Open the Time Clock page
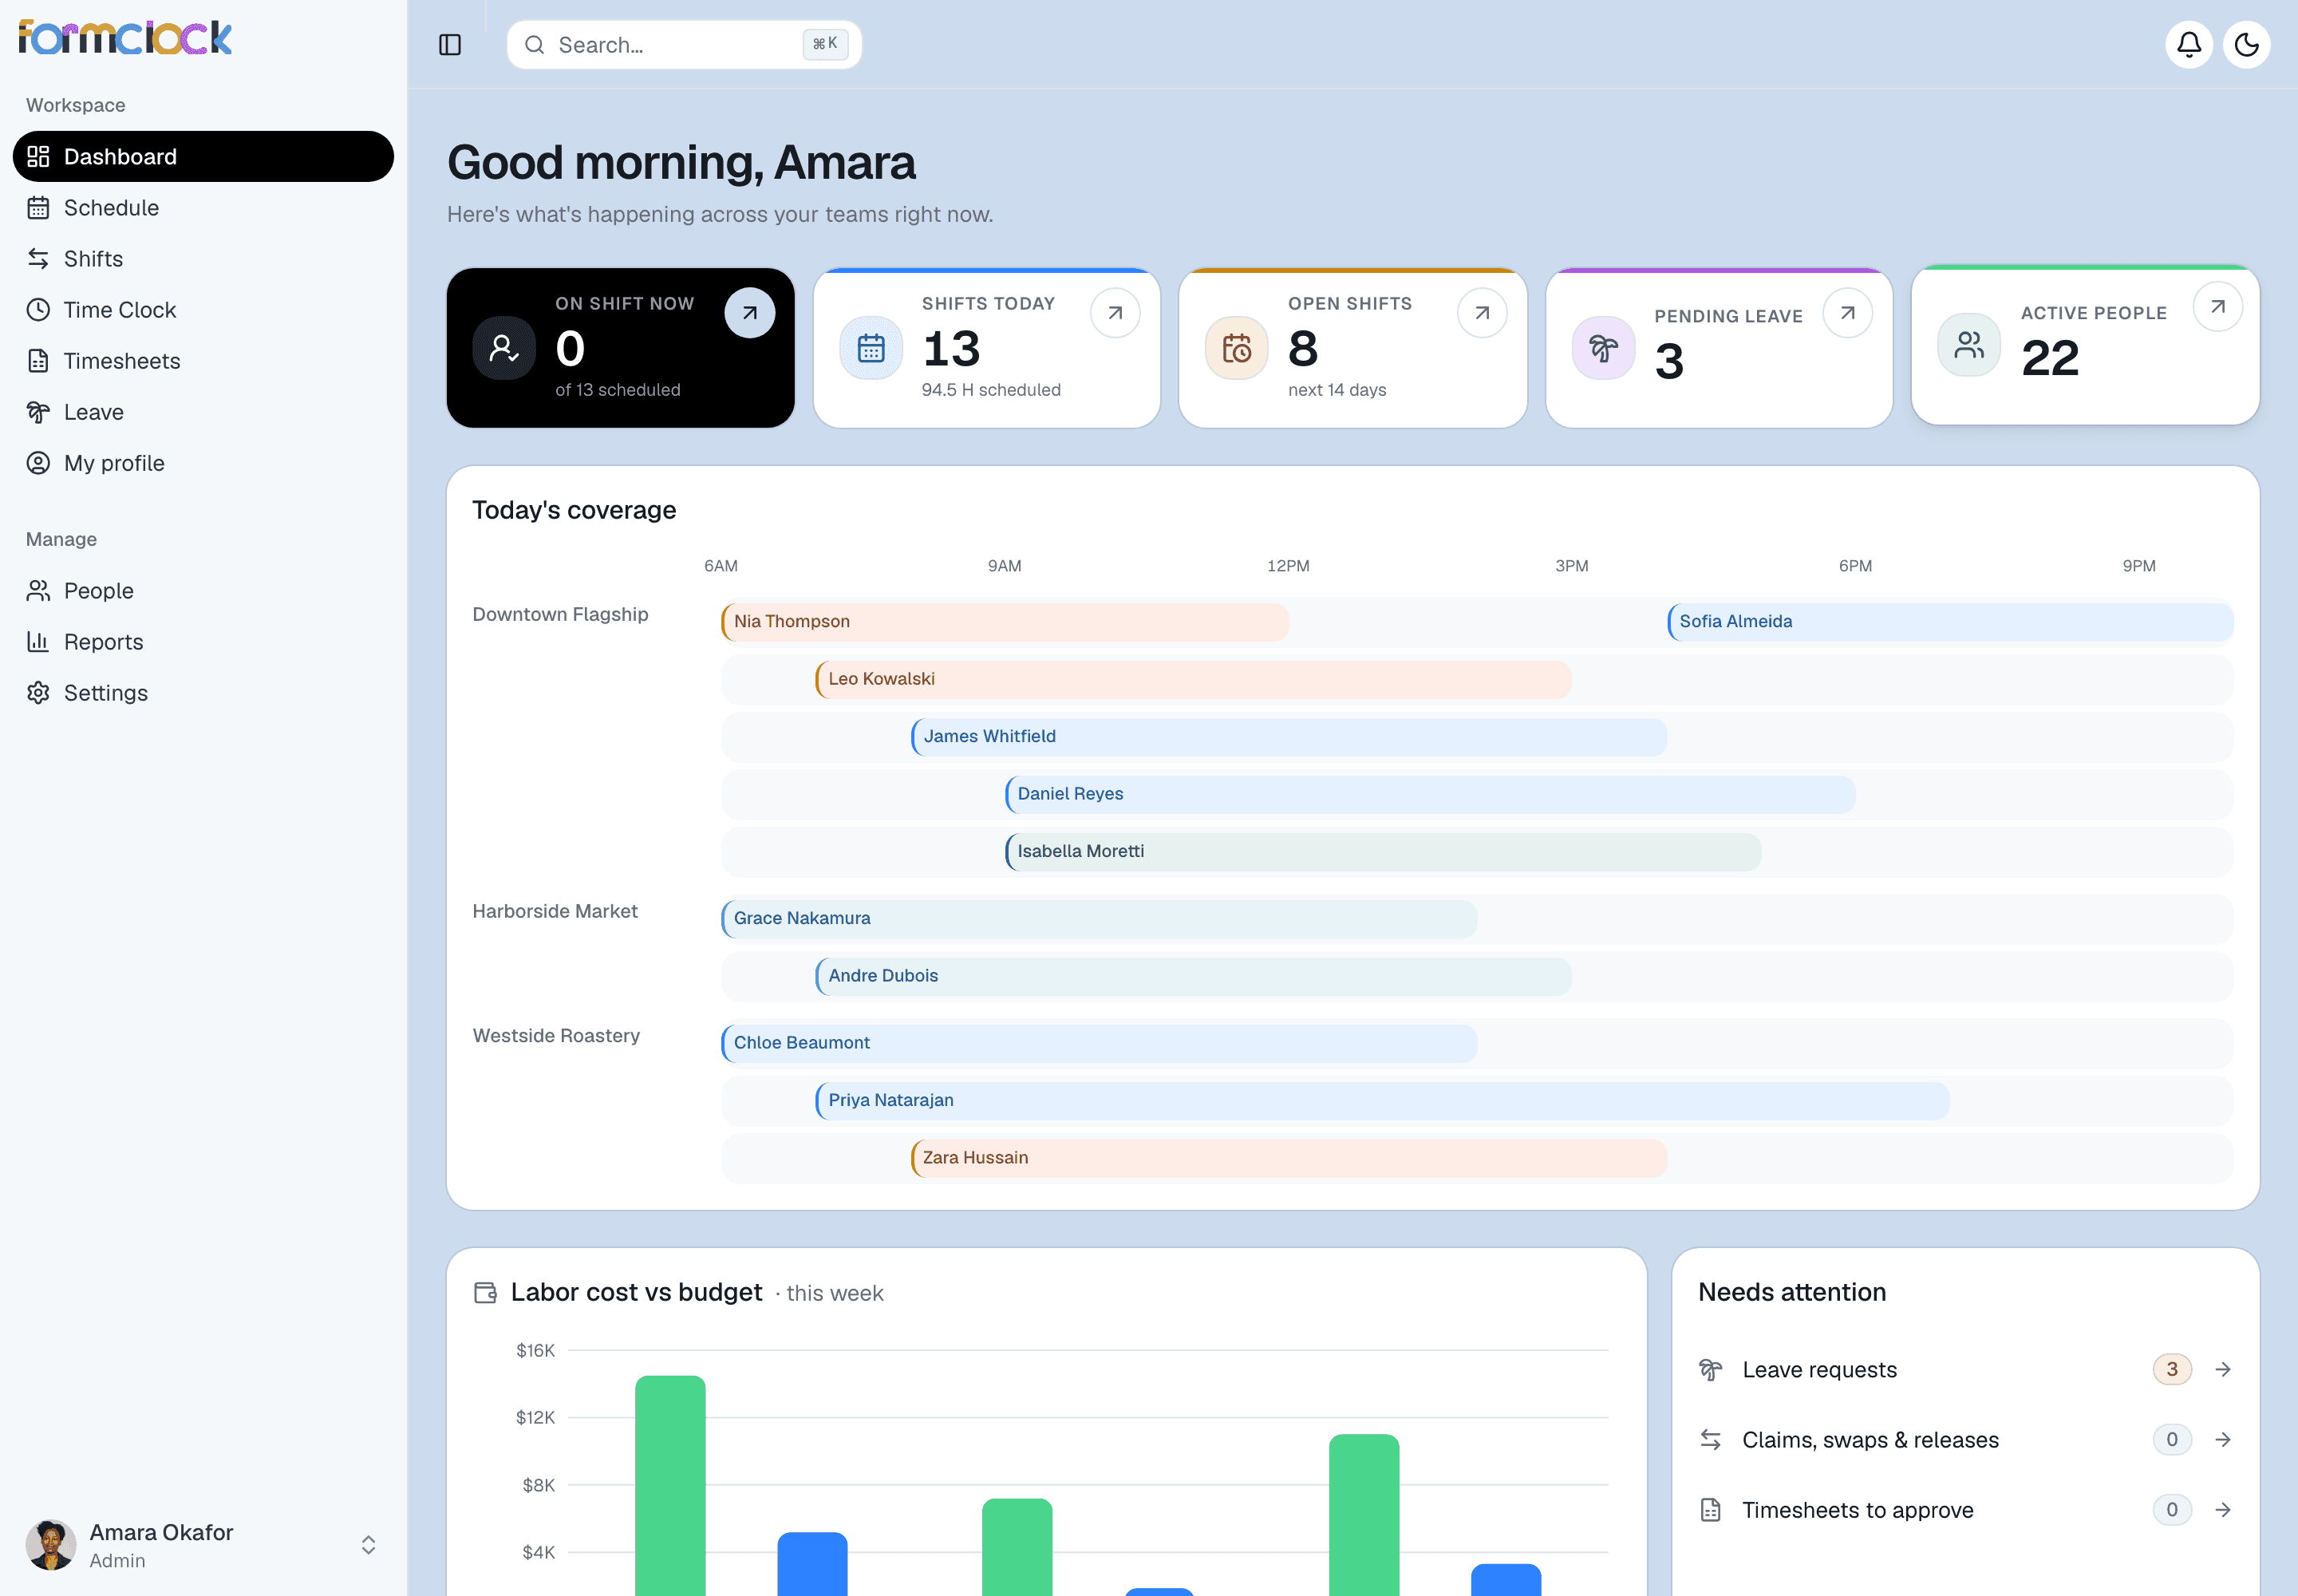This screenshot has width=2298, height=1596. point(203,310)
